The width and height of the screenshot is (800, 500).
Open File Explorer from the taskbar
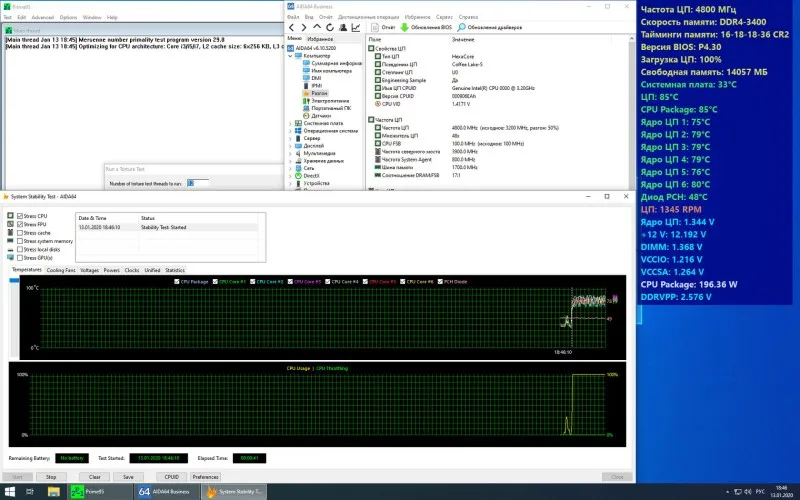(54, 491)
